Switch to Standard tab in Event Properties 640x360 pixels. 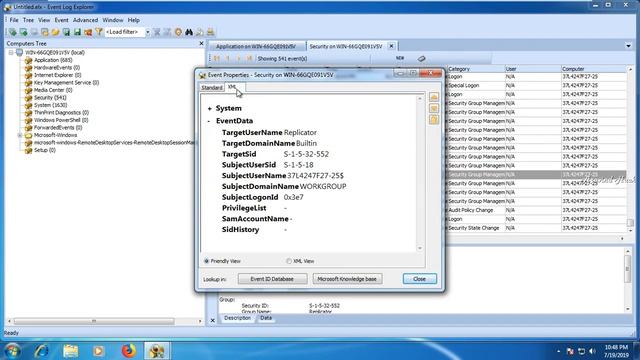[212, 88]
